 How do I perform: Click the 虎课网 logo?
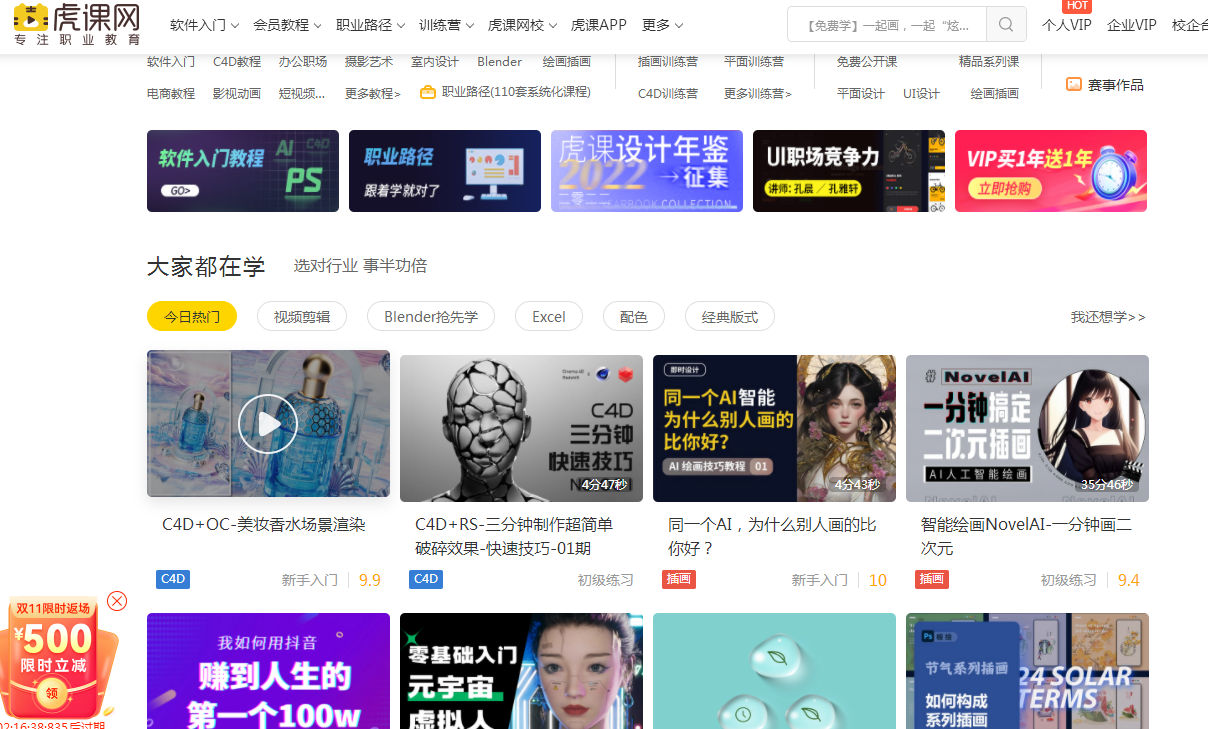pos(76,25)
